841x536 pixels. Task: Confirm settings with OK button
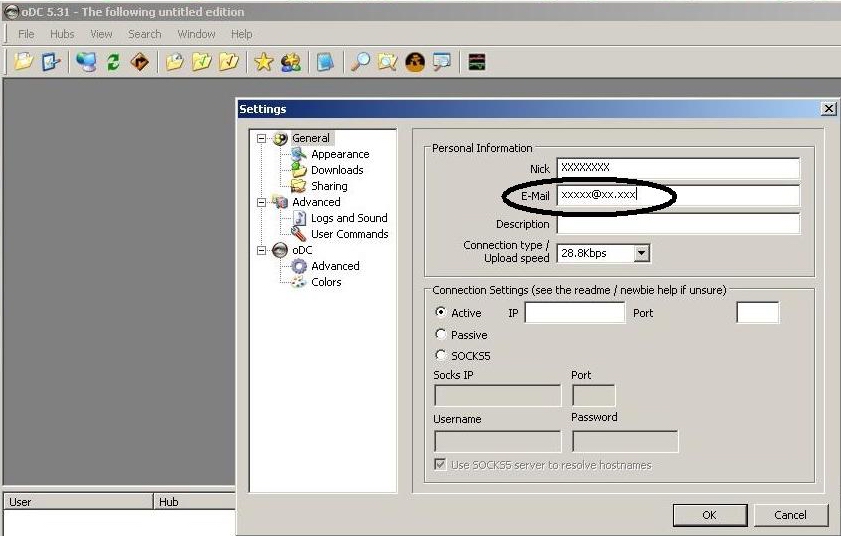(710, 515)
